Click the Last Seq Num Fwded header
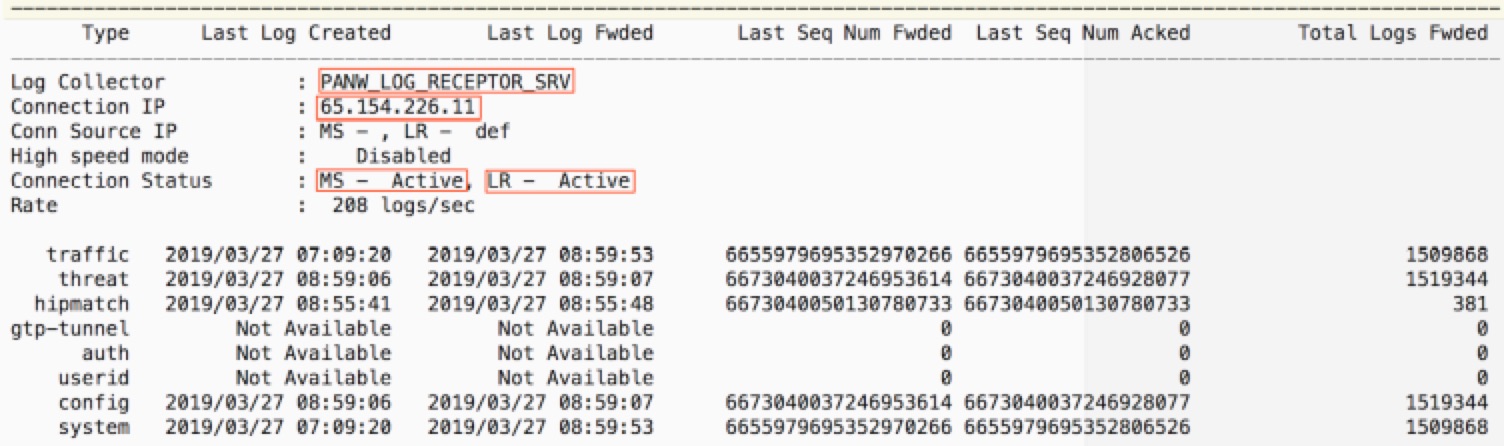This screenshot has width=1504, height=446. [844, 33]
